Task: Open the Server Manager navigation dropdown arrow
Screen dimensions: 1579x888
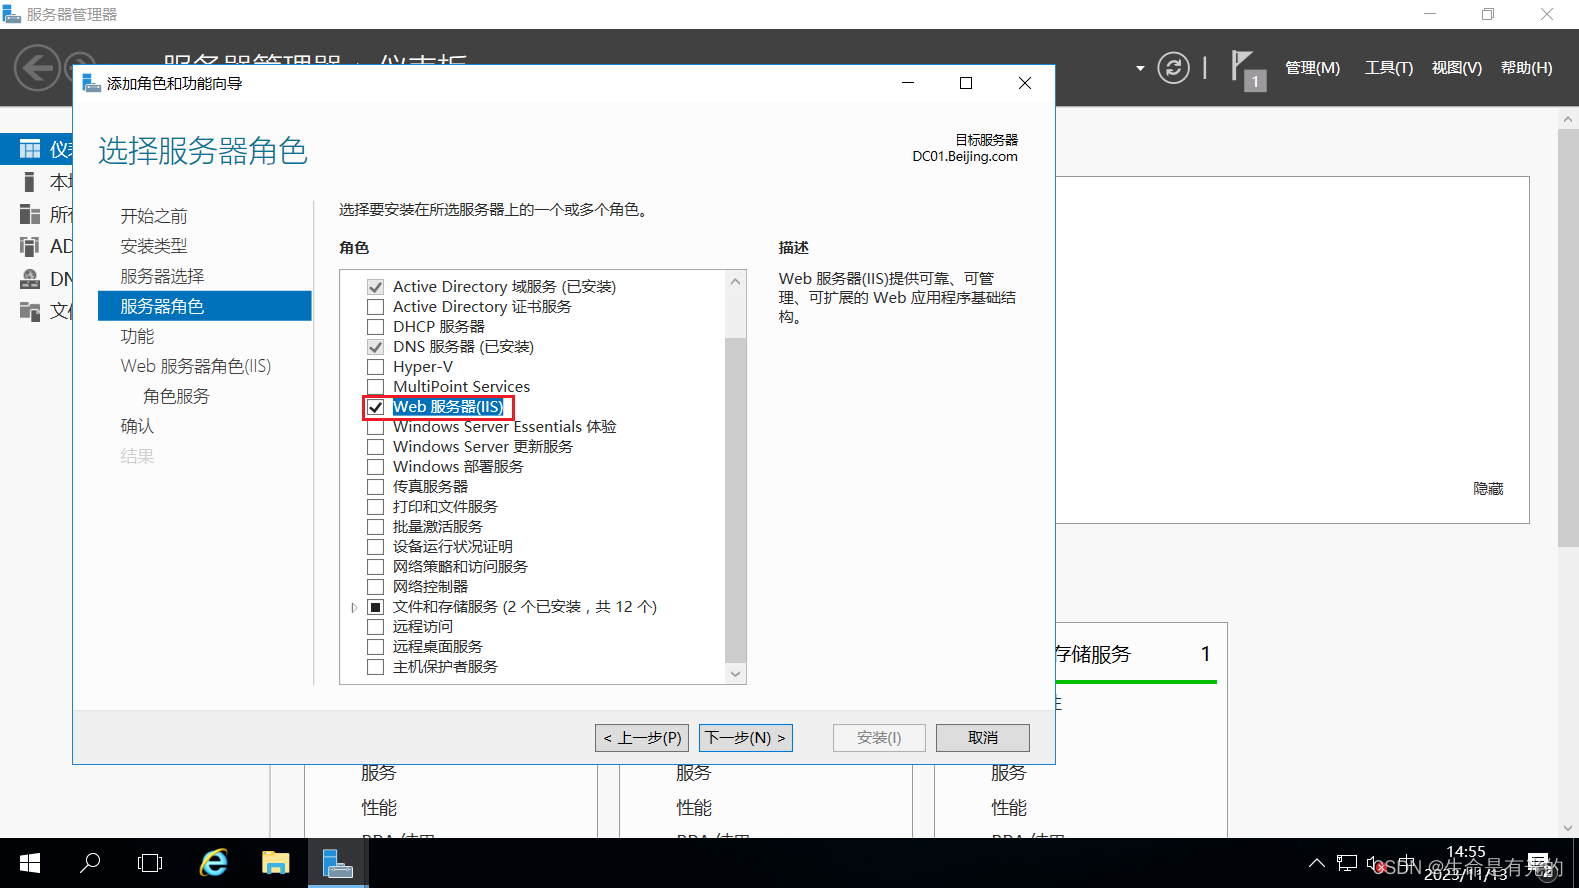Action: pyautogui.click(x=1140, y=68)
